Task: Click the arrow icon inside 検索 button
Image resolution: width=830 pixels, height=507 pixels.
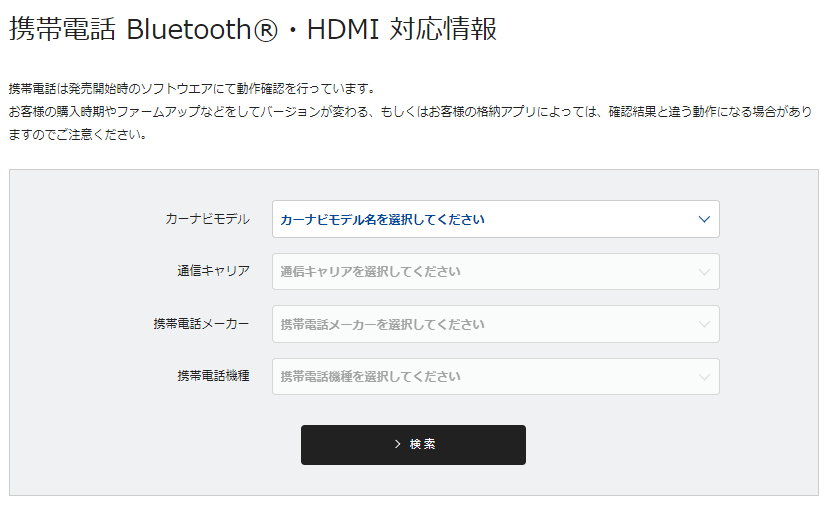Action: pyautogui.click(x=397, y=444)
